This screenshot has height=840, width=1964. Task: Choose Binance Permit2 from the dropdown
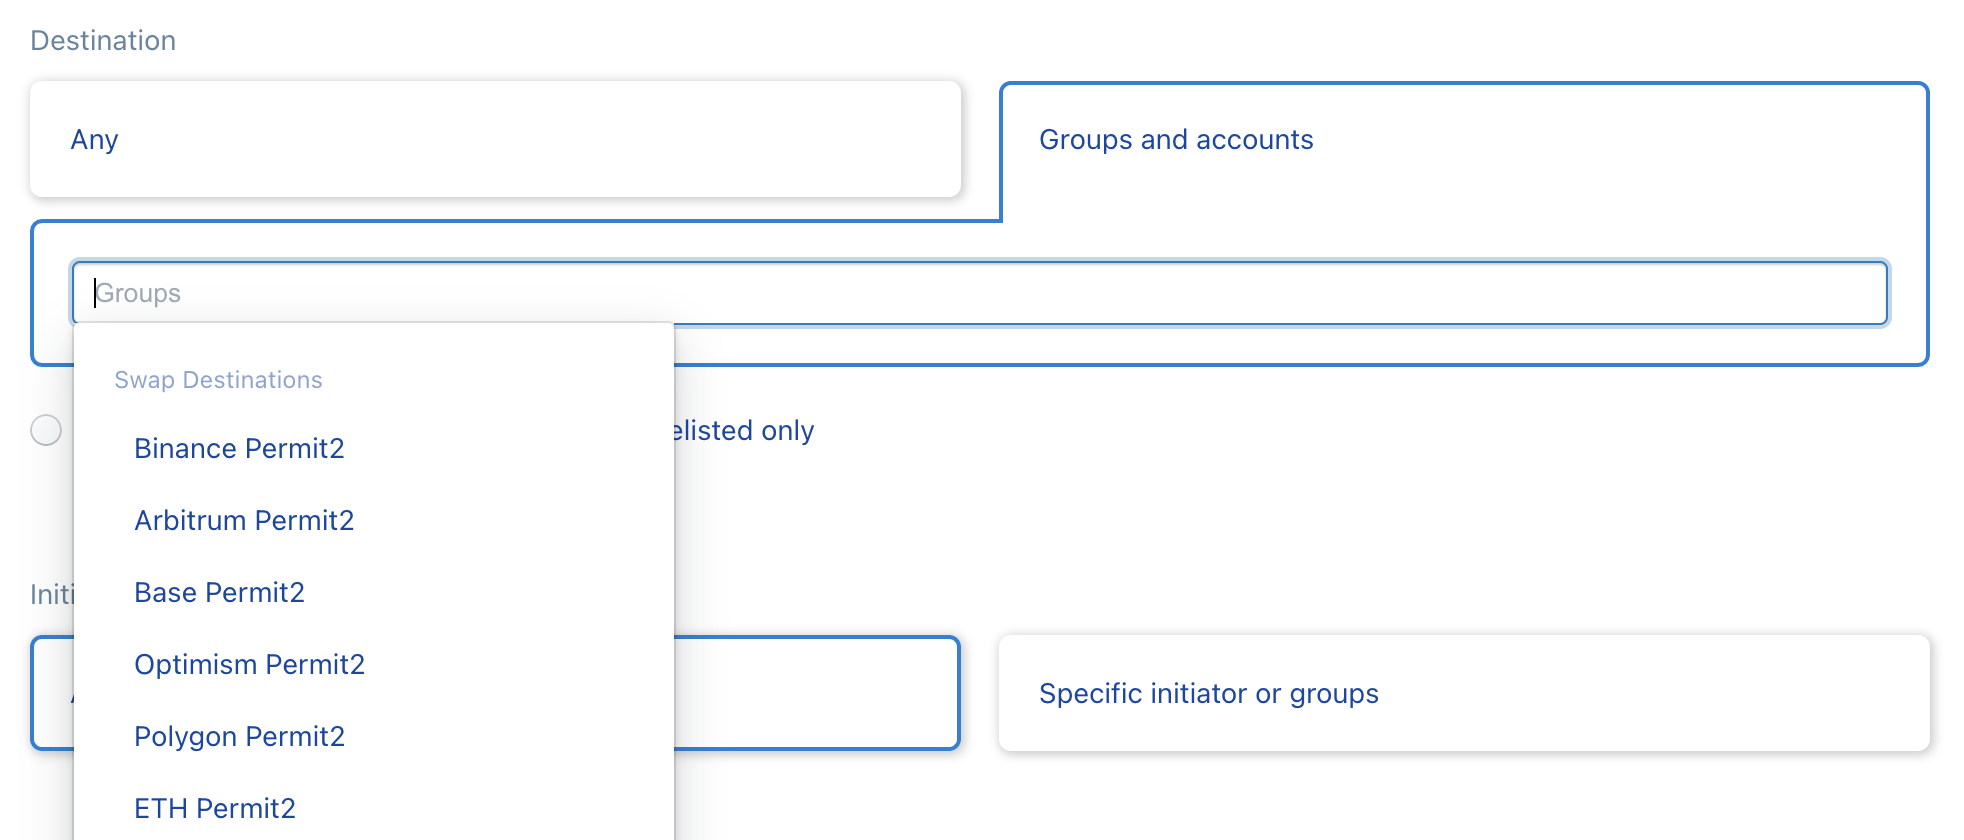point(374,448)
